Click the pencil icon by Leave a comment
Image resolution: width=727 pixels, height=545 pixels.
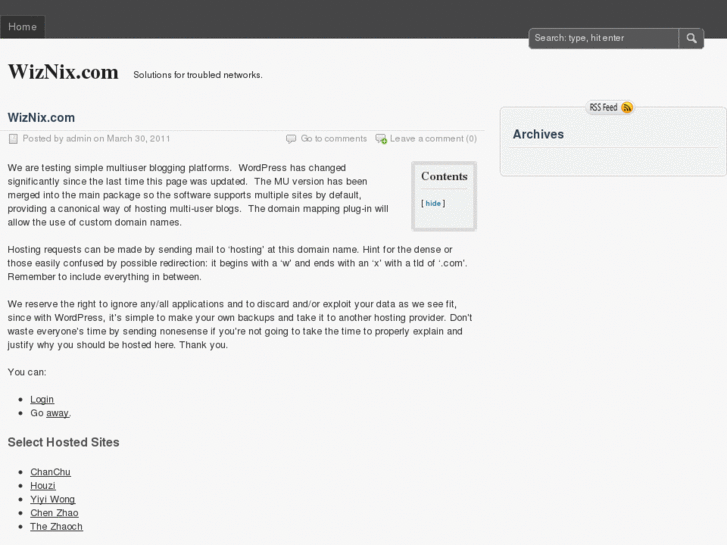tap(381, 139)
